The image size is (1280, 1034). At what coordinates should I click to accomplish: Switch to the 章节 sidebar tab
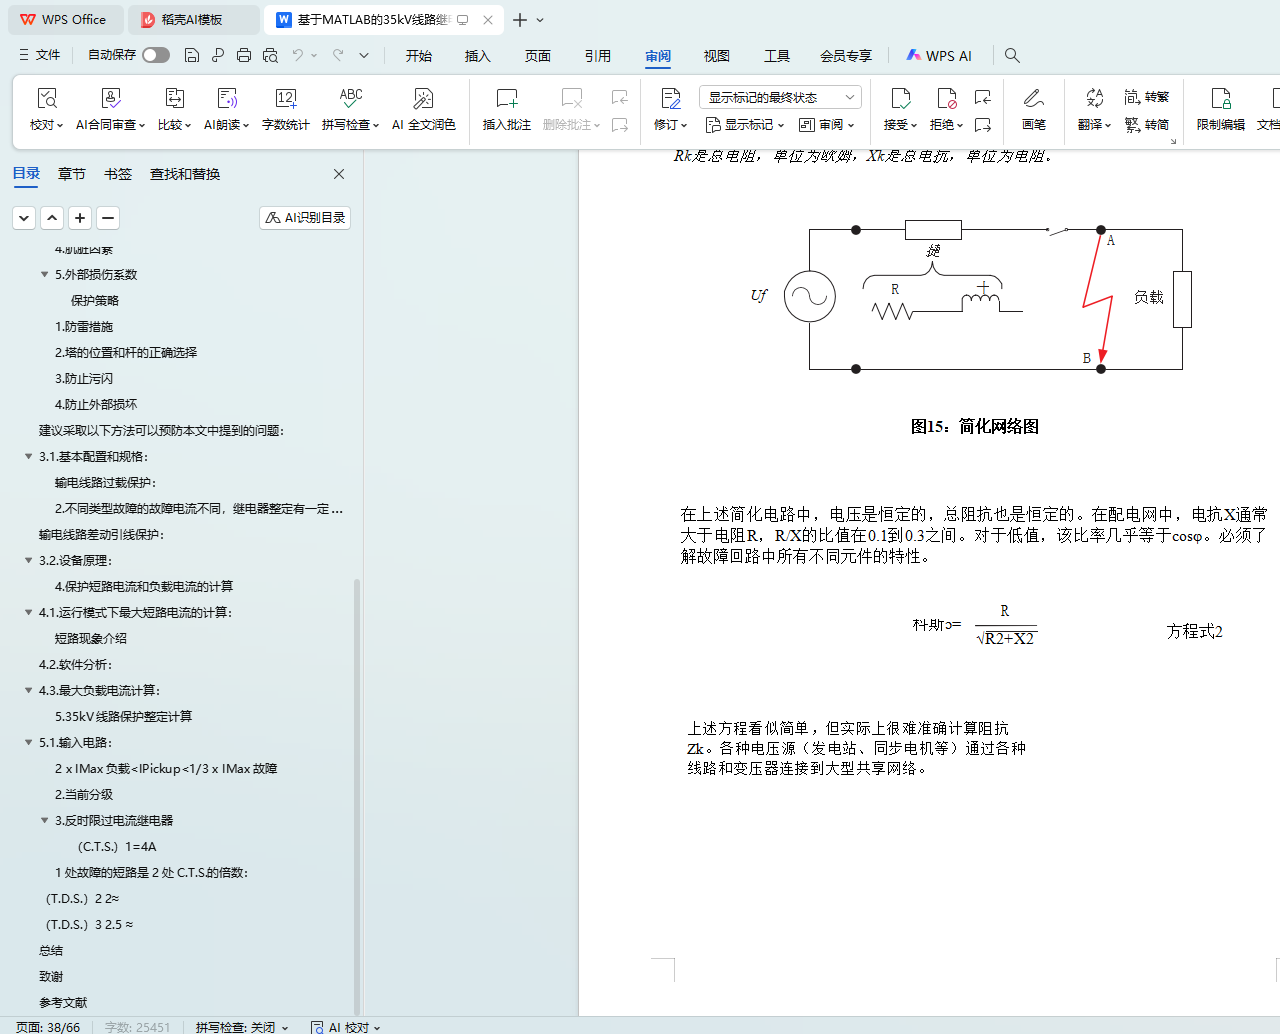72,174
